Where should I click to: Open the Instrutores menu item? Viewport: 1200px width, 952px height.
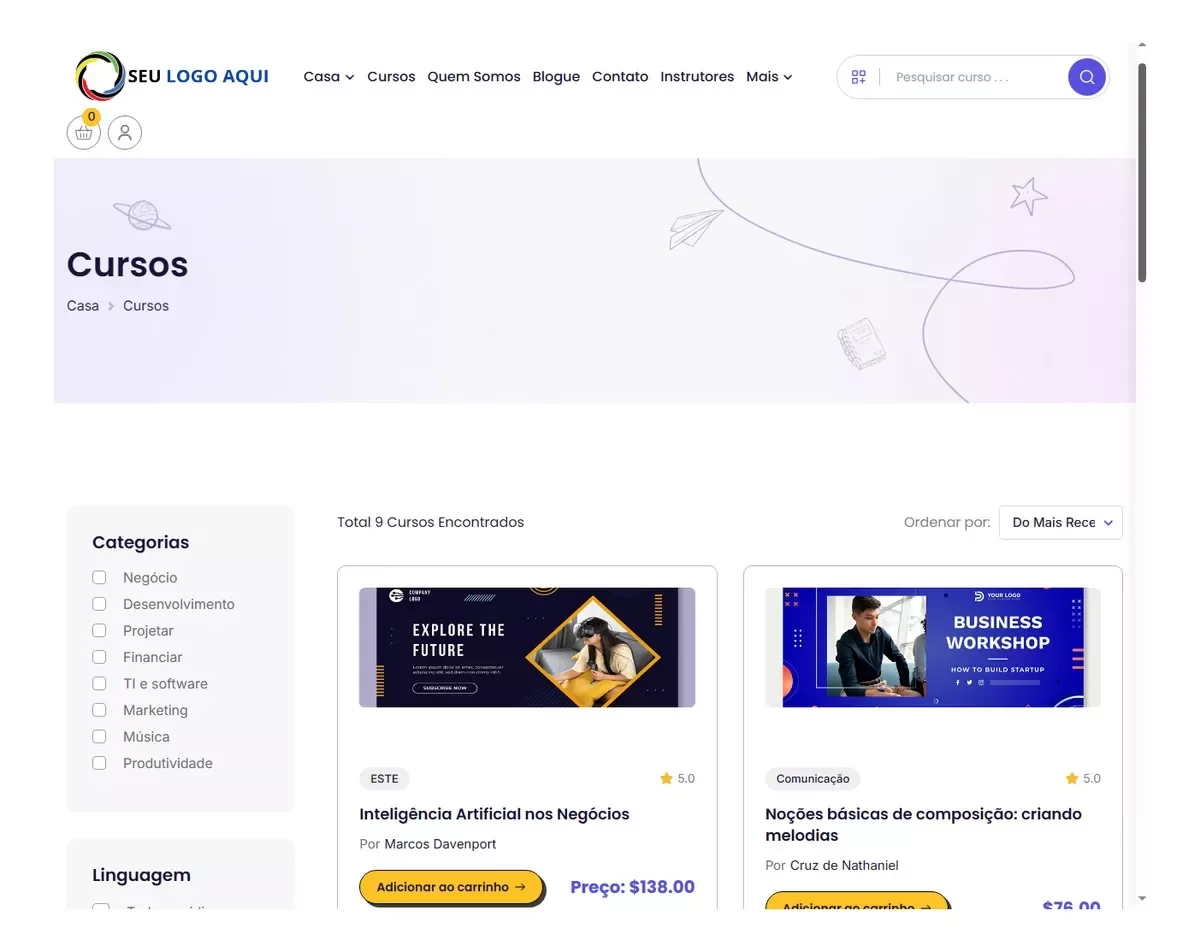[697, 77]
